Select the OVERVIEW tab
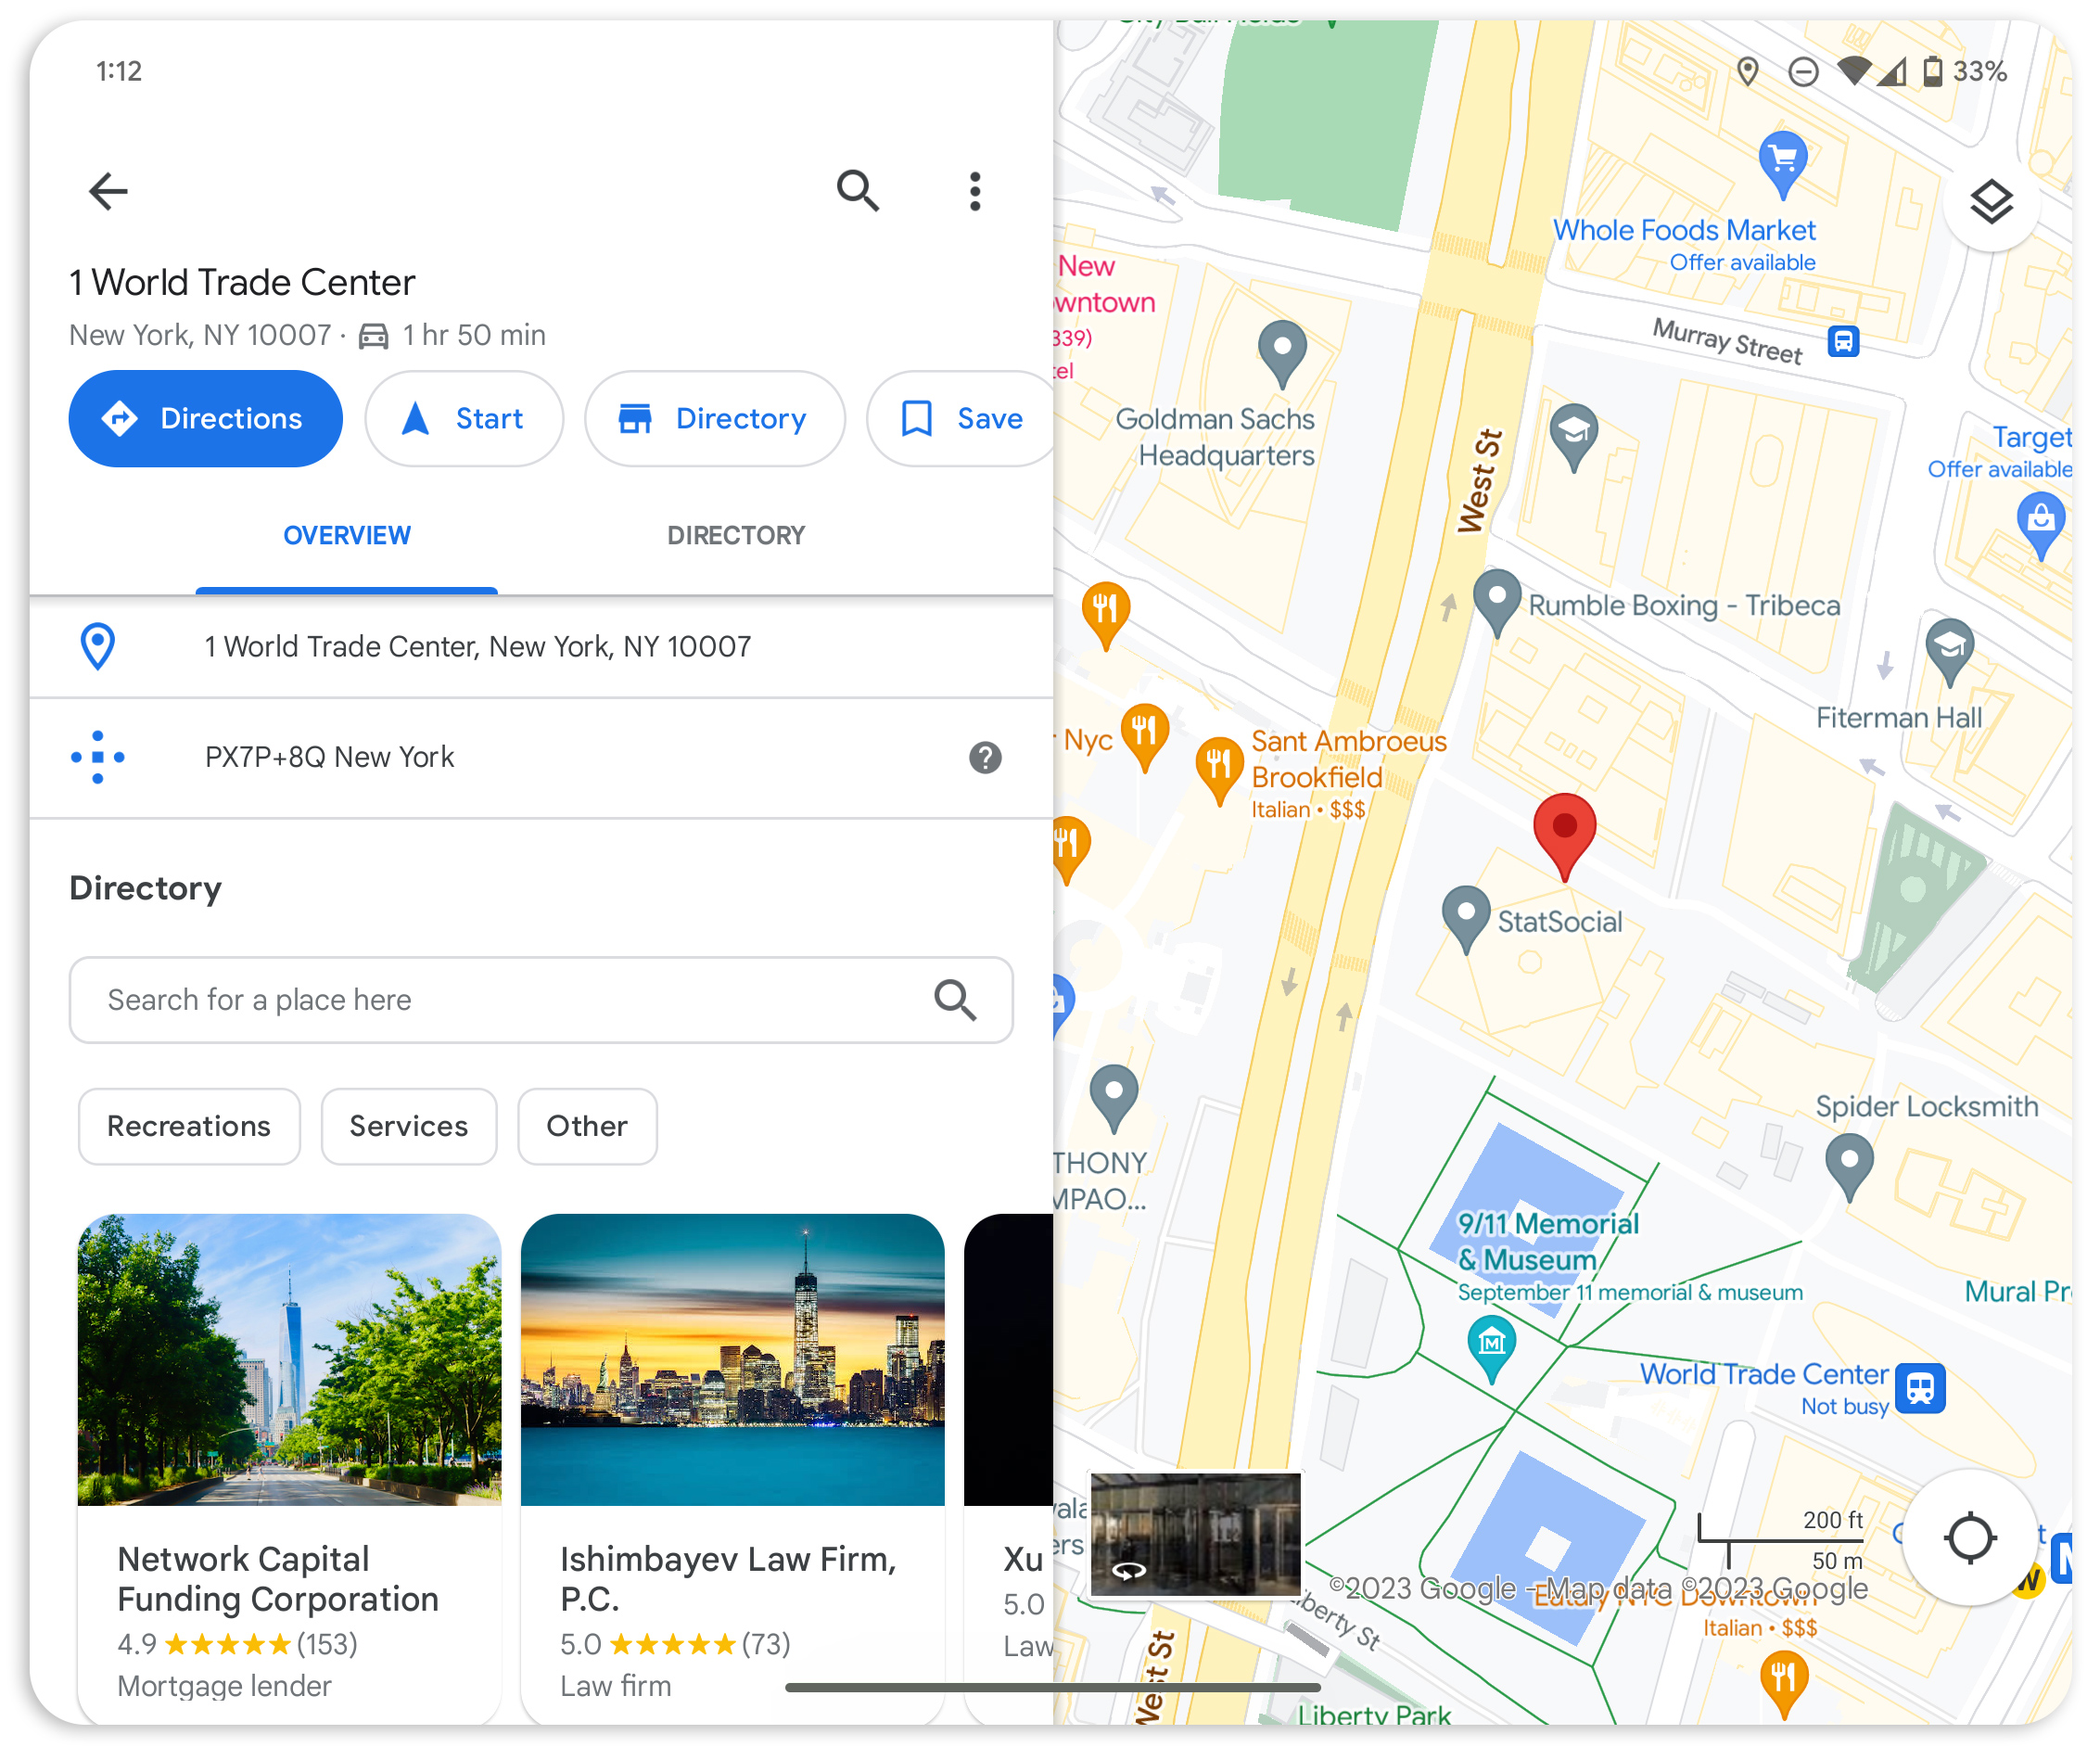Viewport: 2100px width, 1747px height. pyautogui.click(x=346, y=536)
